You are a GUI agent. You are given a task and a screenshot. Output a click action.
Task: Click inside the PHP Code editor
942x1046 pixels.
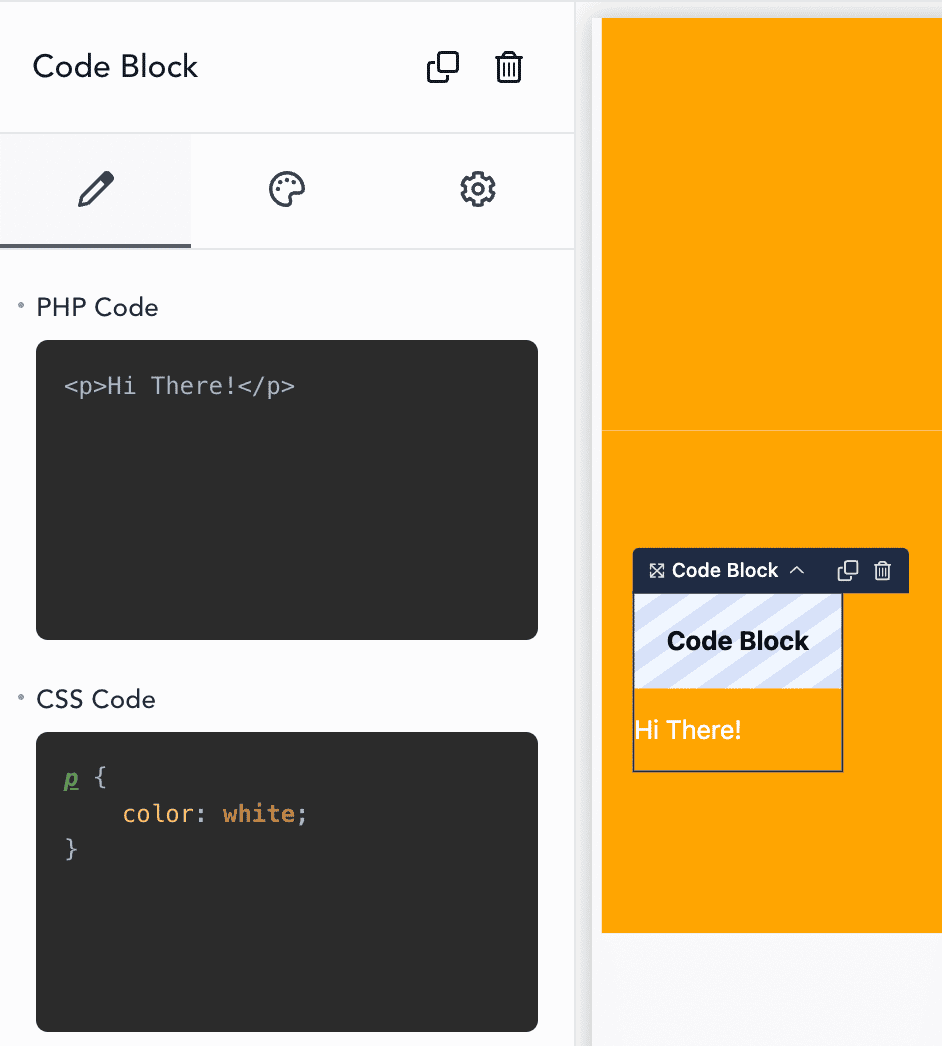coord(287,490)
